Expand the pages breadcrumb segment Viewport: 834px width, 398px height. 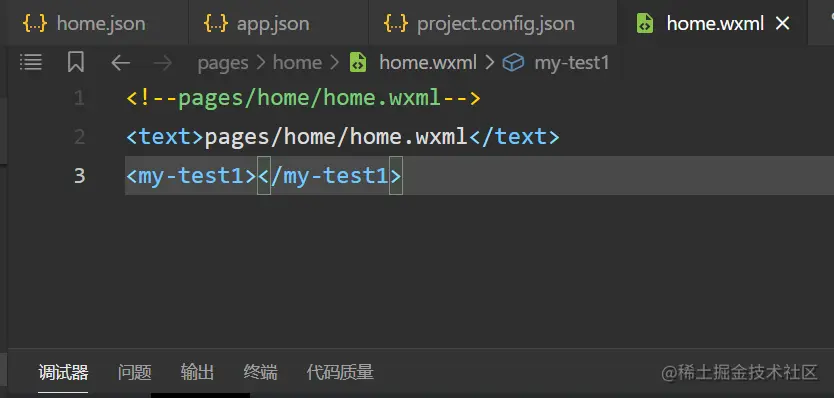[x=223, y=63]
